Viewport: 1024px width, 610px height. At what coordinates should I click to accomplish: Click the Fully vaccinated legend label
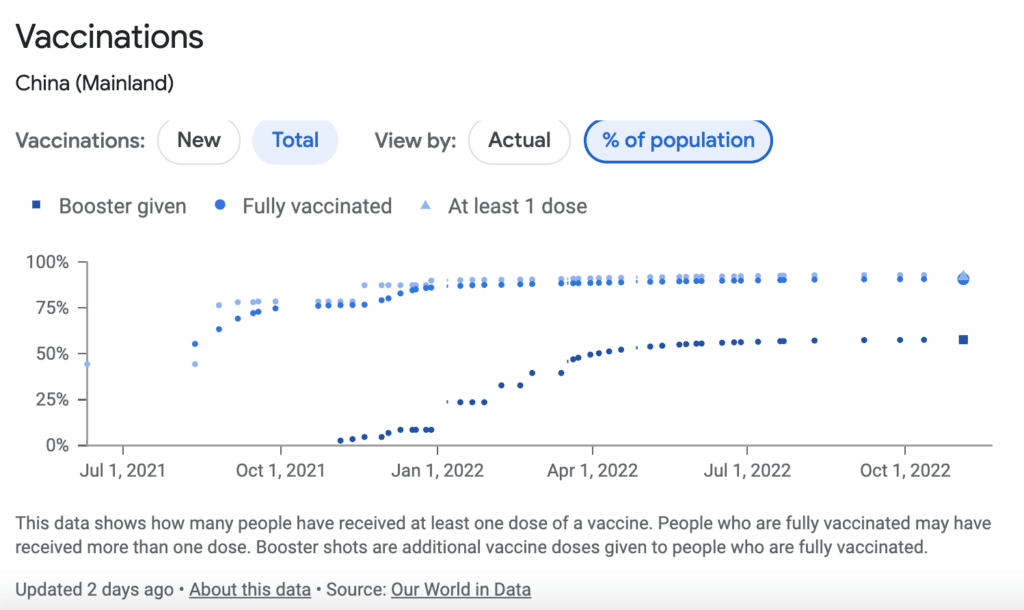coord(317,207)
